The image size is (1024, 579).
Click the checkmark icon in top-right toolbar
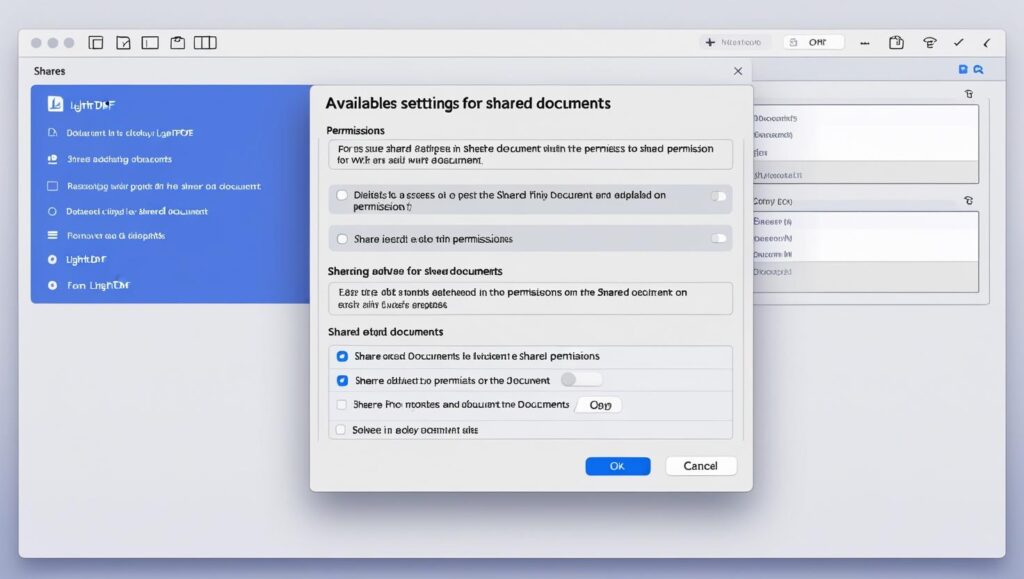(959, 43)
